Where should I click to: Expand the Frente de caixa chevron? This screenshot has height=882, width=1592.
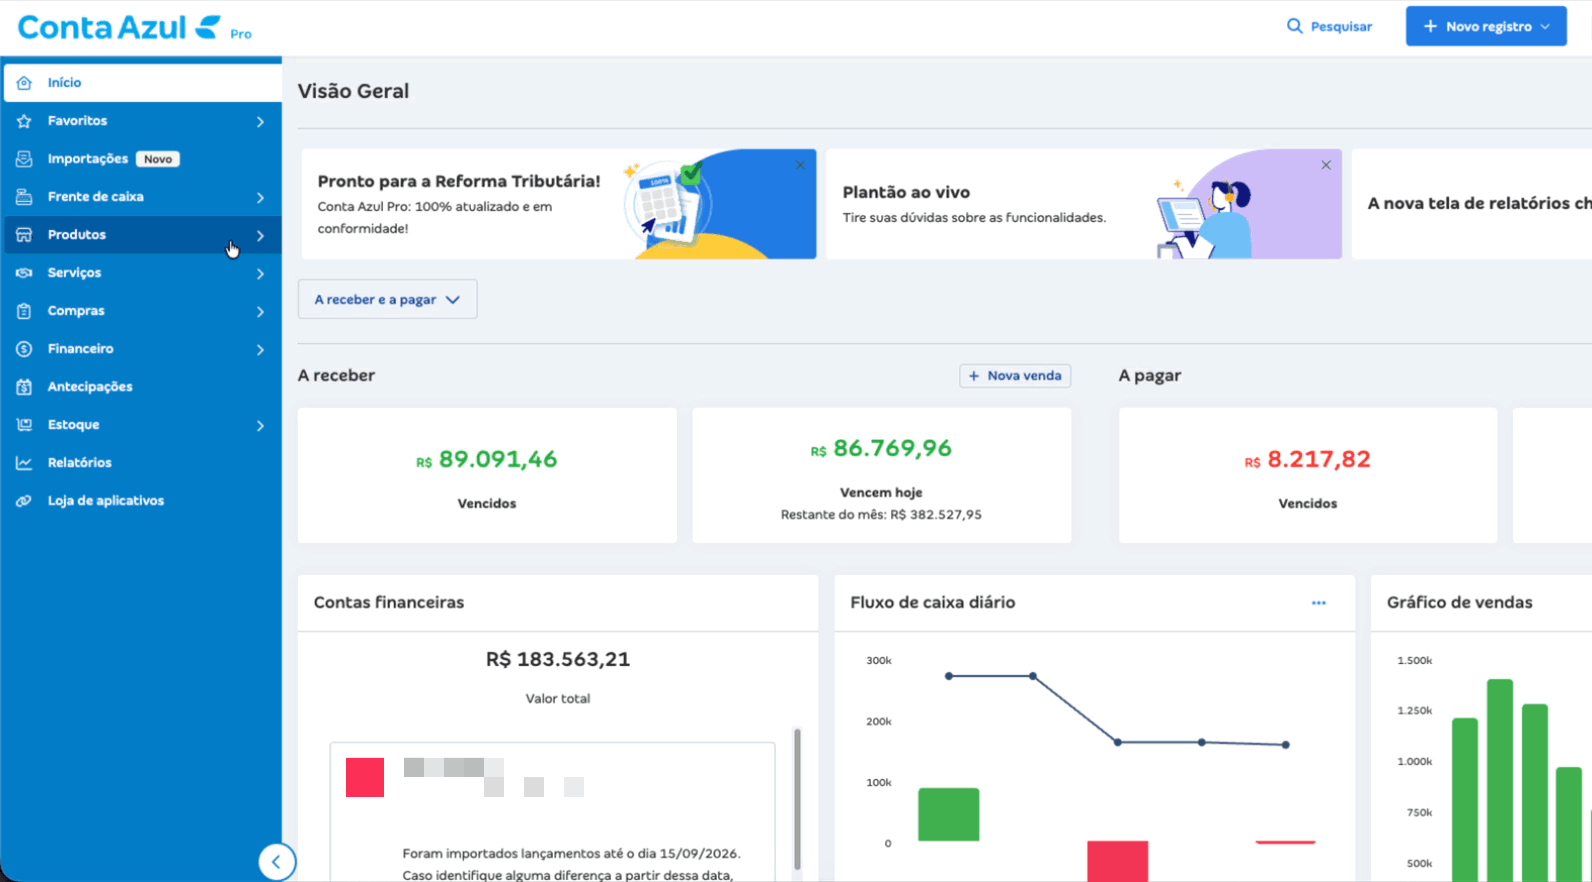click(x=260, y=198)
